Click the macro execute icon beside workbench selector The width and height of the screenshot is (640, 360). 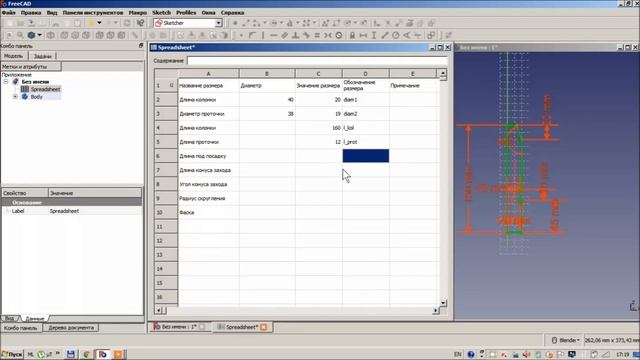140,23
